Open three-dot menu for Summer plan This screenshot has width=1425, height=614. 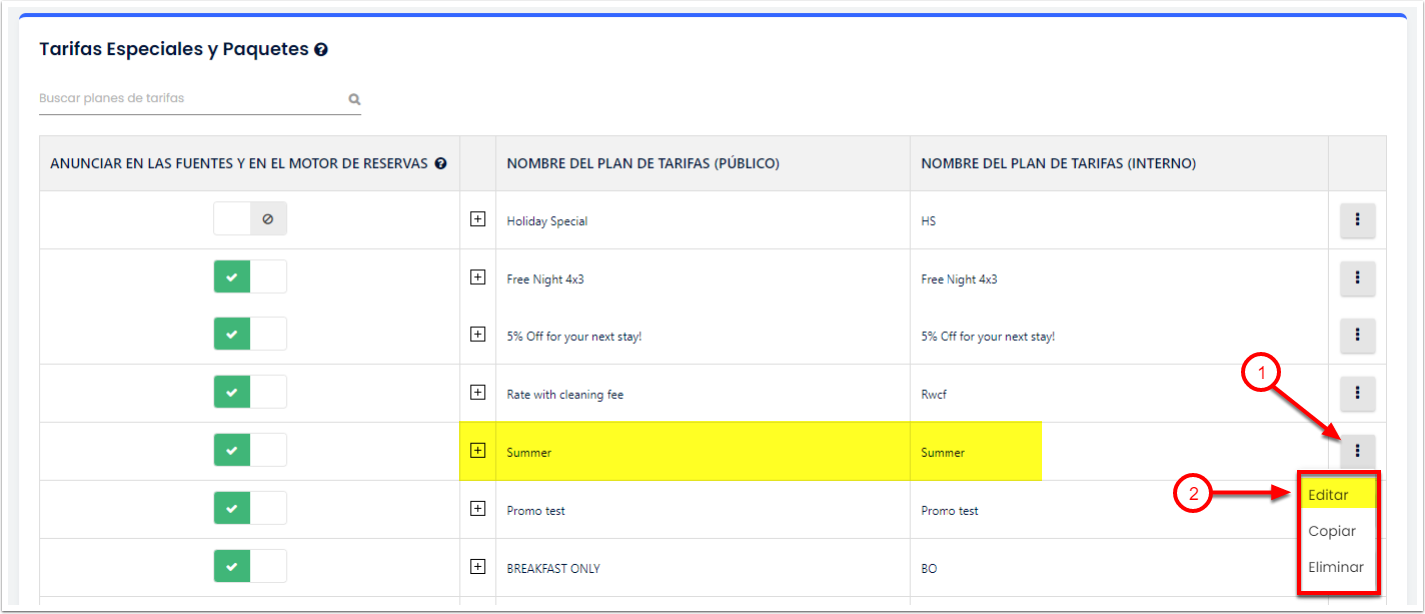[1357, 451]
